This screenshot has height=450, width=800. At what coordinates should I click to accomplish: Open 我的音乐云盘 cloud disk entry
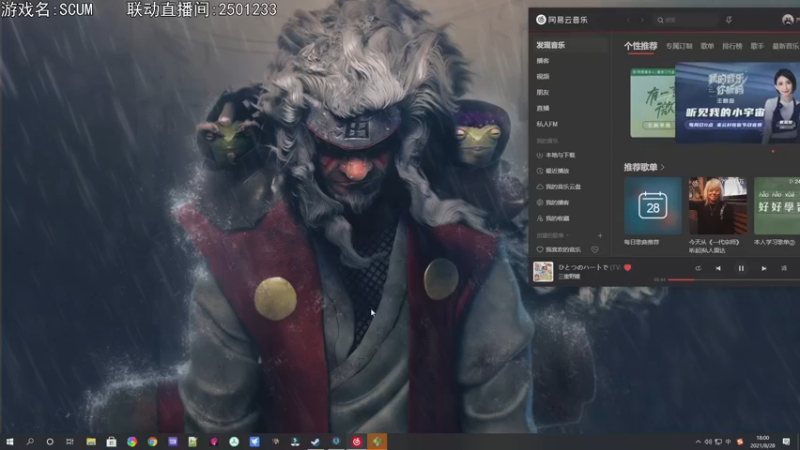point(559,187)
